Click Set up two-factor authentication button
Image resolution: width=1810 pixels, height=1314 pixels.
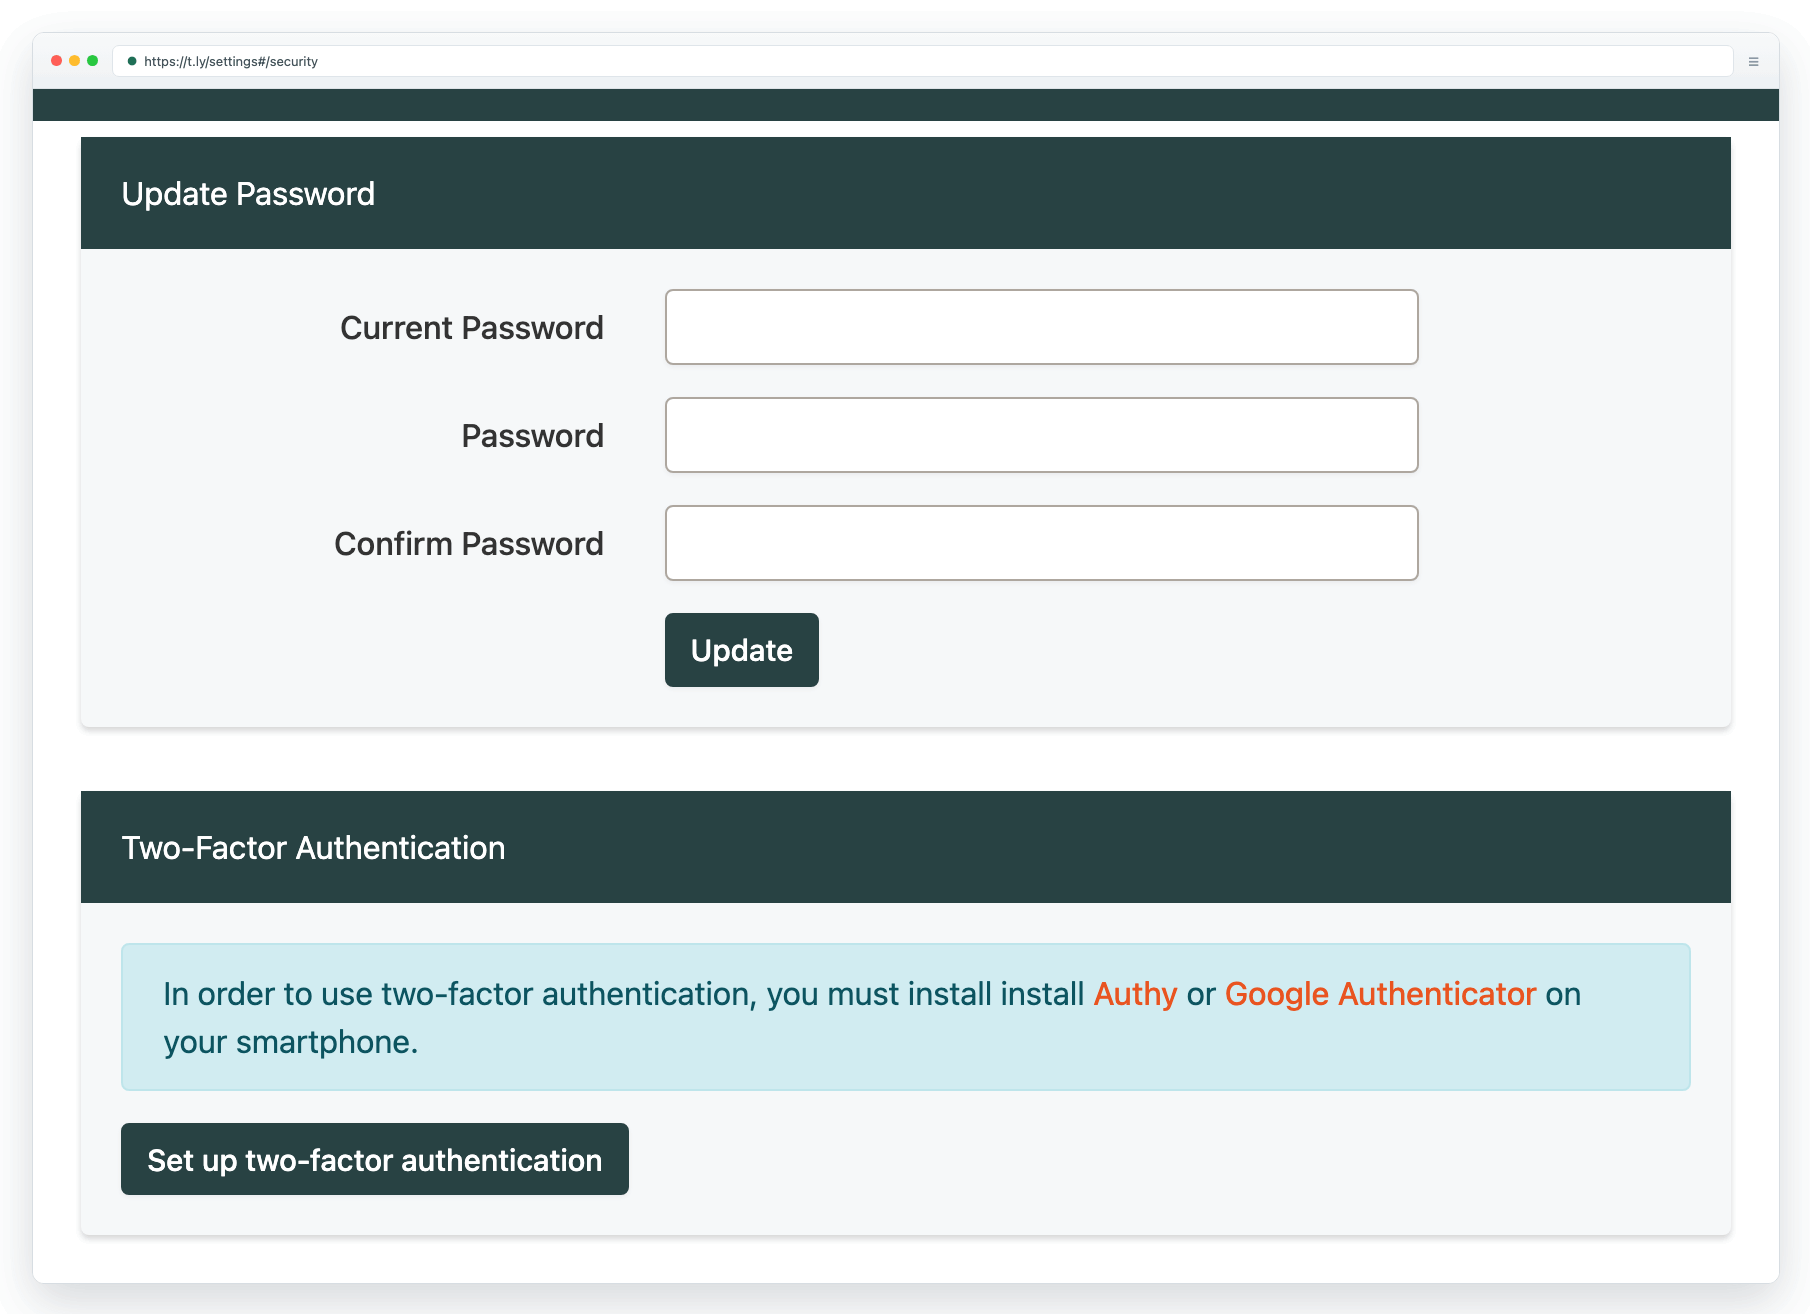click(x=374, y=1159)
